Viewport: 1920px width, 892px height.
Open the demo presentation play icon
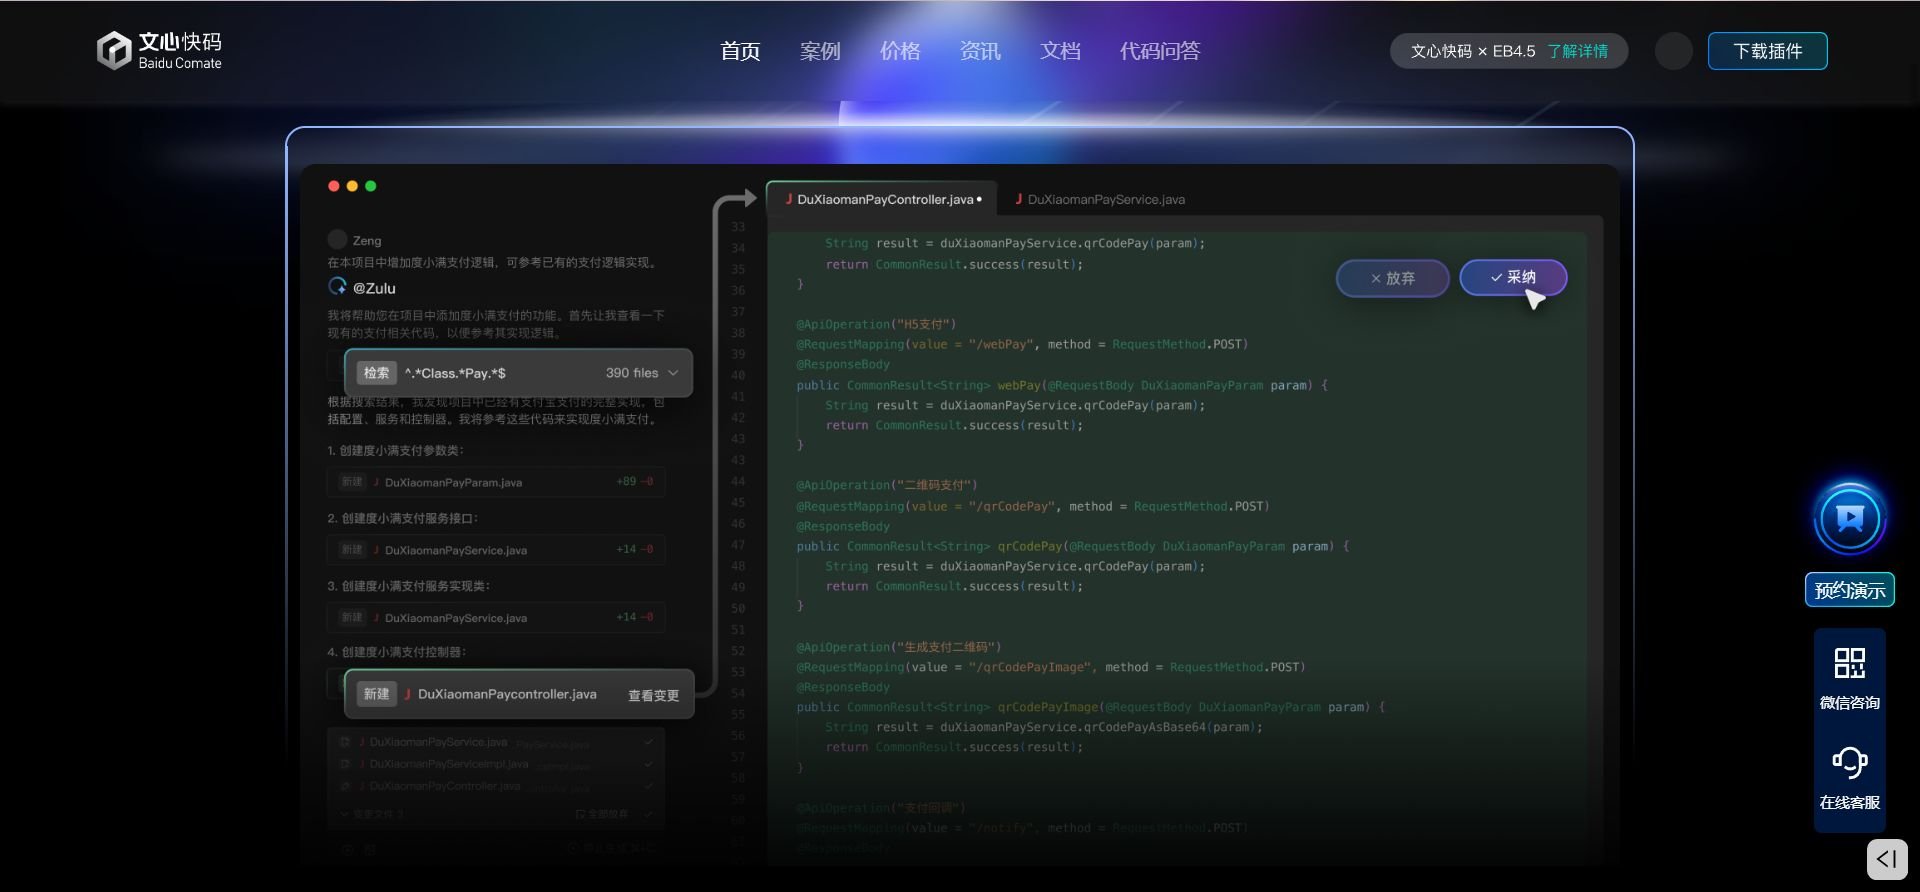(x=1849, y=518)
